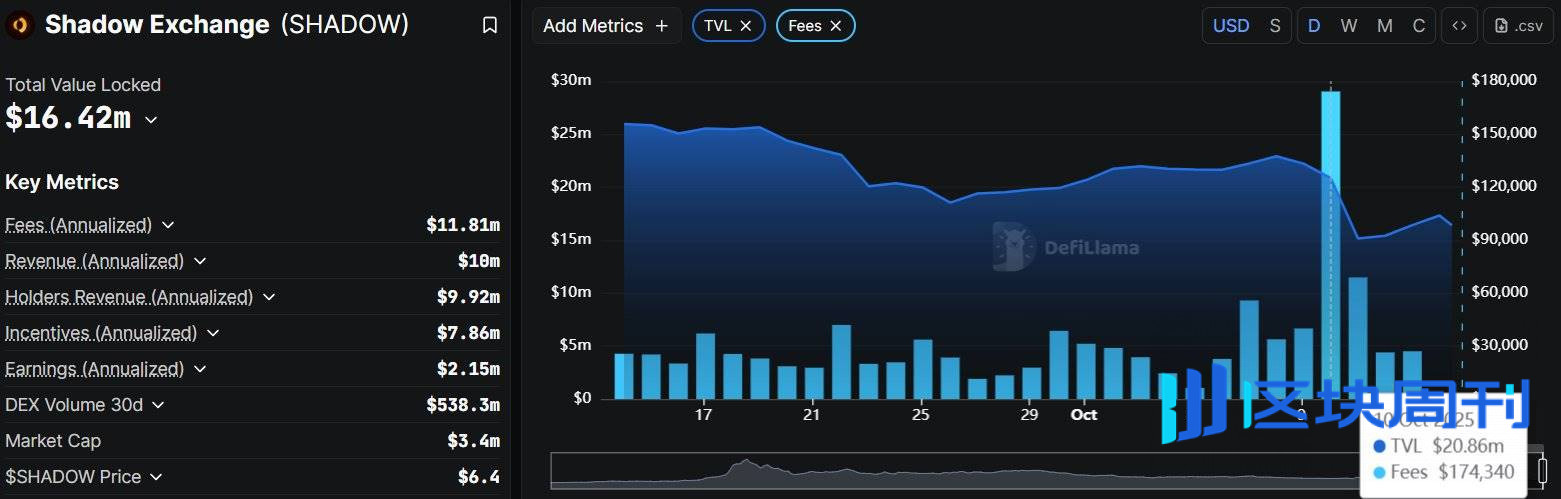Remove the TVL metric chip

click(746, 26)
